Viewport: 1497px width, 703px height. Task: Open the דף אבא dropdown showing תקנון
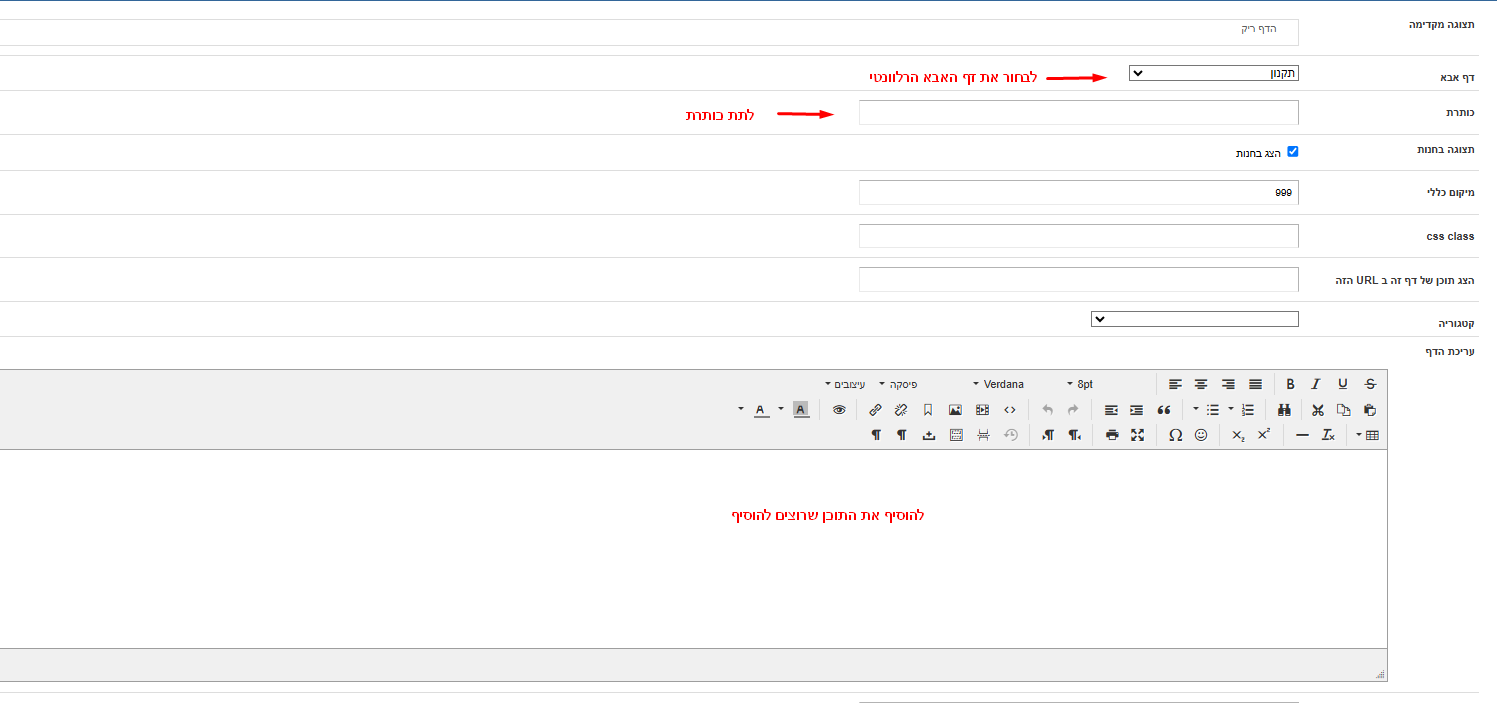[x=1214, y=73]
